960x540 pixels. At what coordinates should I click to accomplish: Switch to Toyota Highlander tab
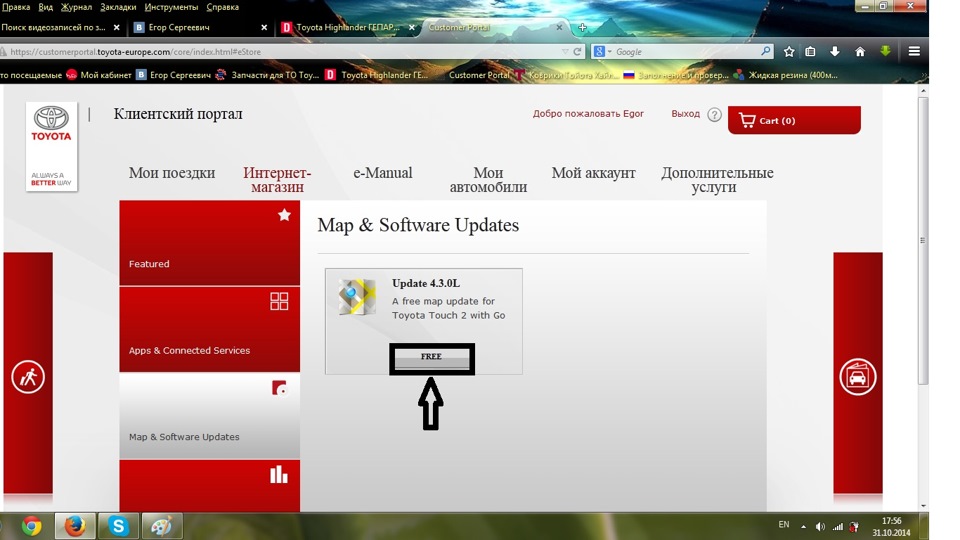347,28
